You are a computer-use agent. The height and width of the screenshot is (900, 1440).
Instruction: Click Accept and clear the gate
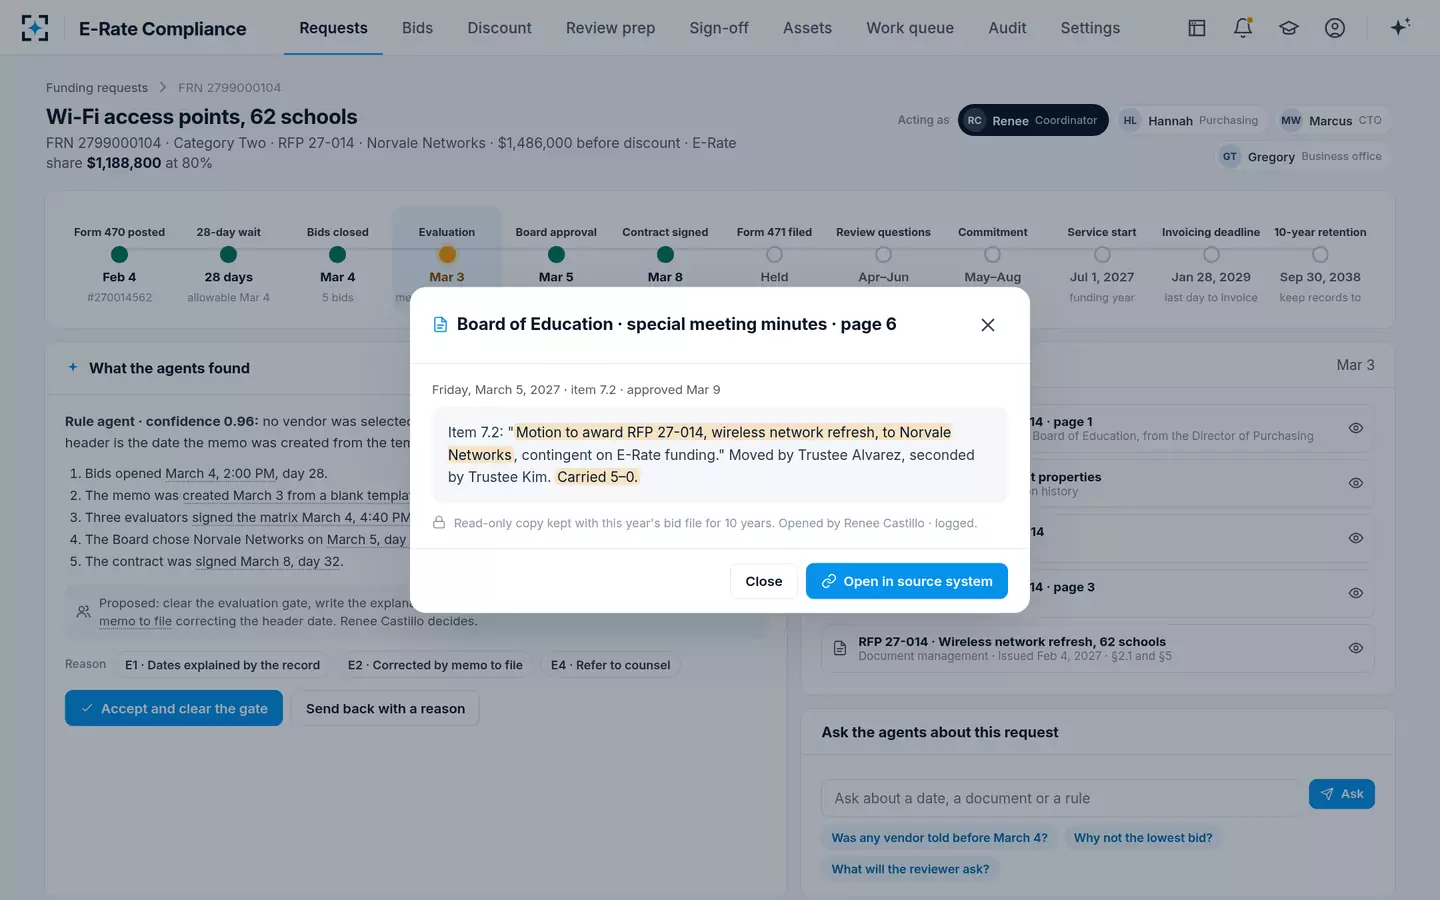pos(174,708)
